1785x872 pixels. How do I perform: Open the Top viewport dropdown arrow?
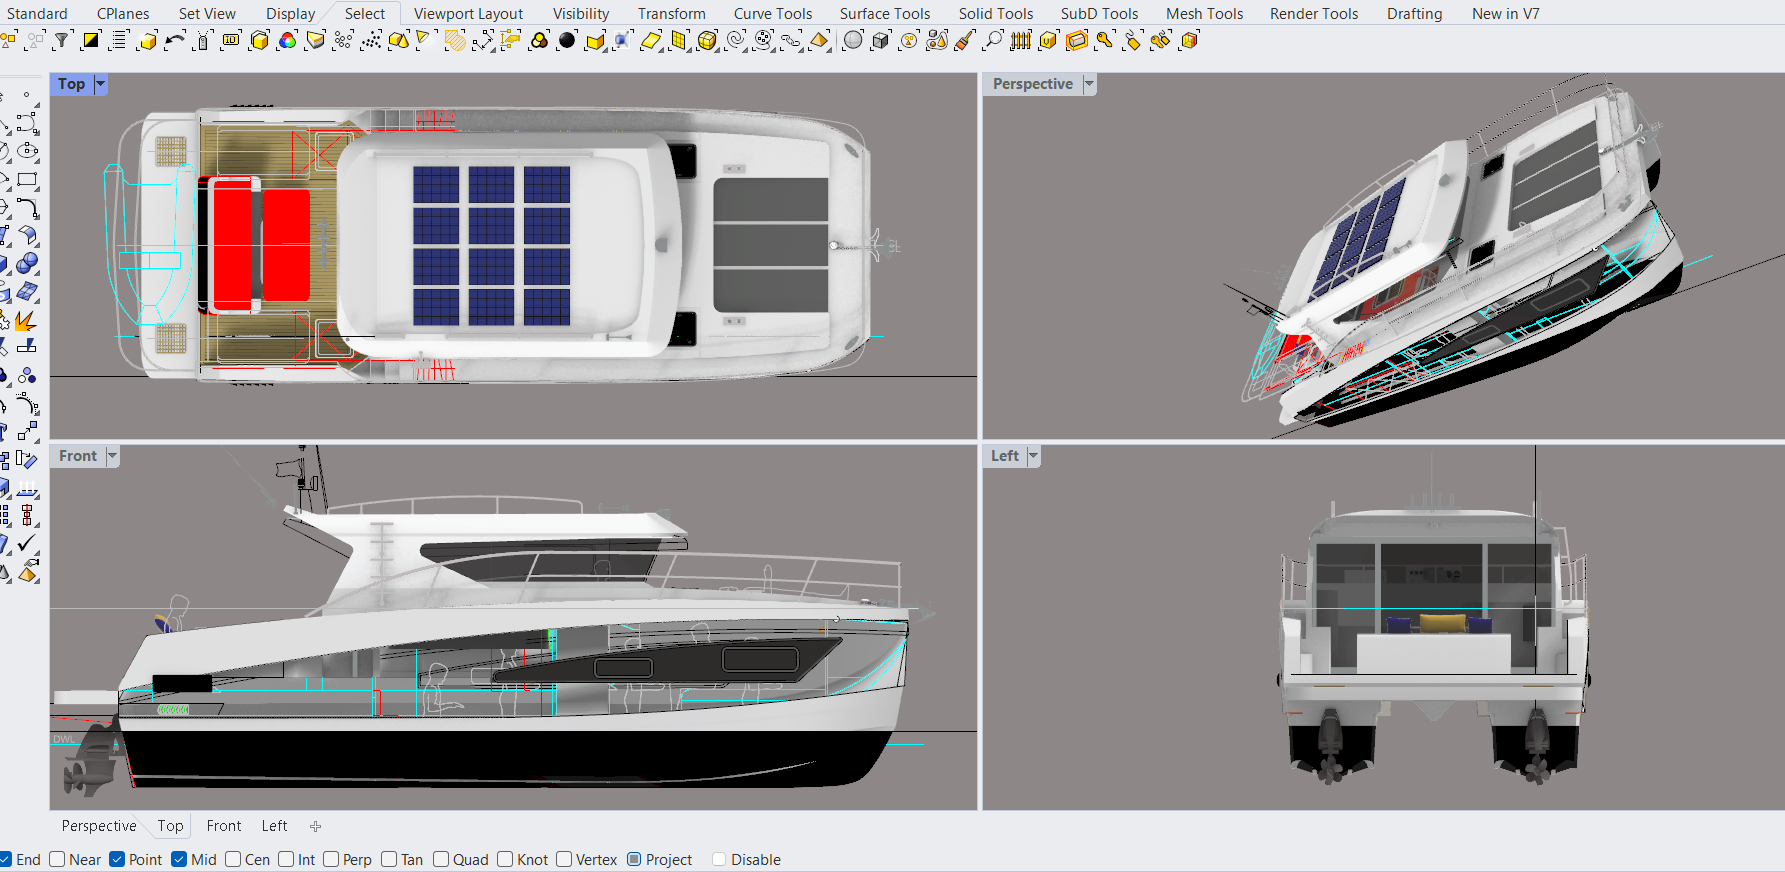pyautogui.click(x=100, y=85)
